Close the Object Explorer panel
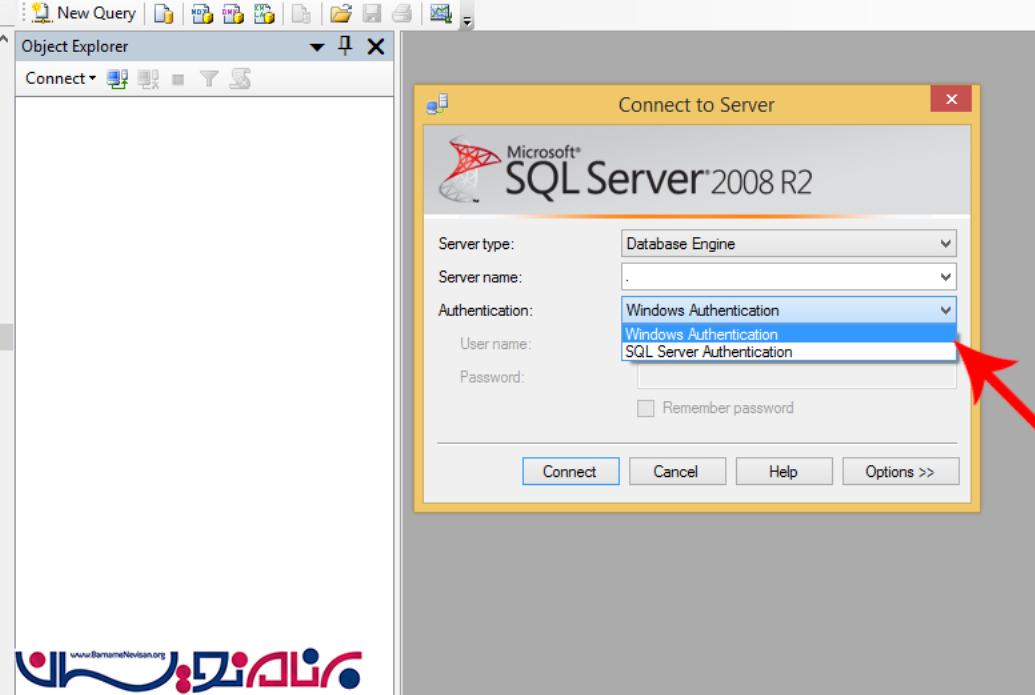The width and height of the screenshot is (1035, 695). click(375, 46)
